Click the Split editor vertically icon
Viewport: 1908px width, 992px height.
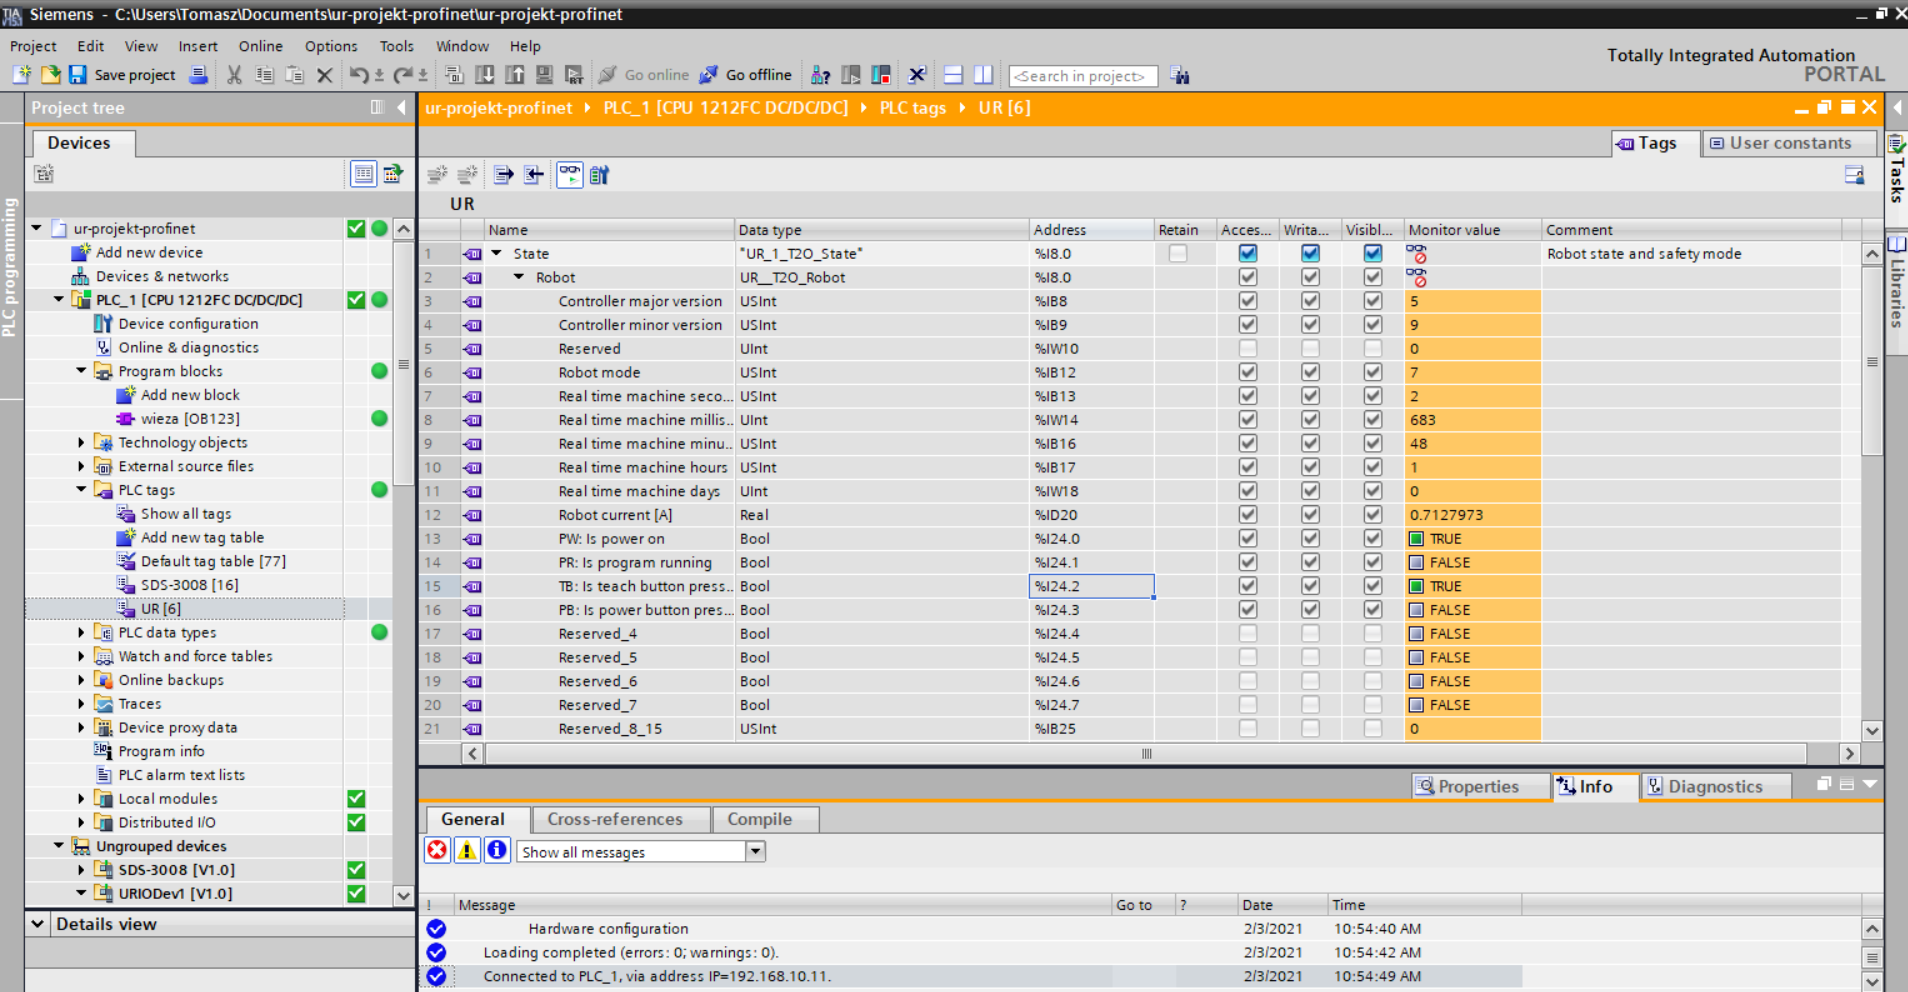point(983,75)
